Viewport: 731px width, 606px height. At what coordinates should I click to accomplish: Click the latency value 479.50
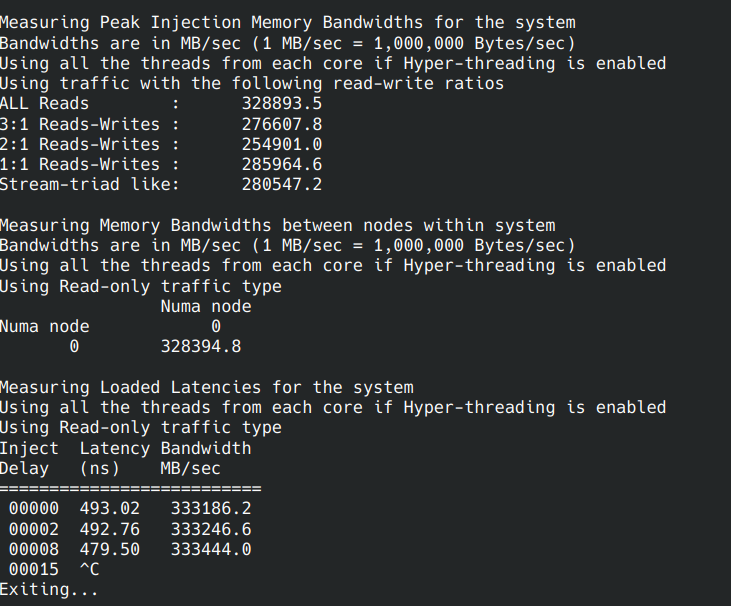coord(110,548)
